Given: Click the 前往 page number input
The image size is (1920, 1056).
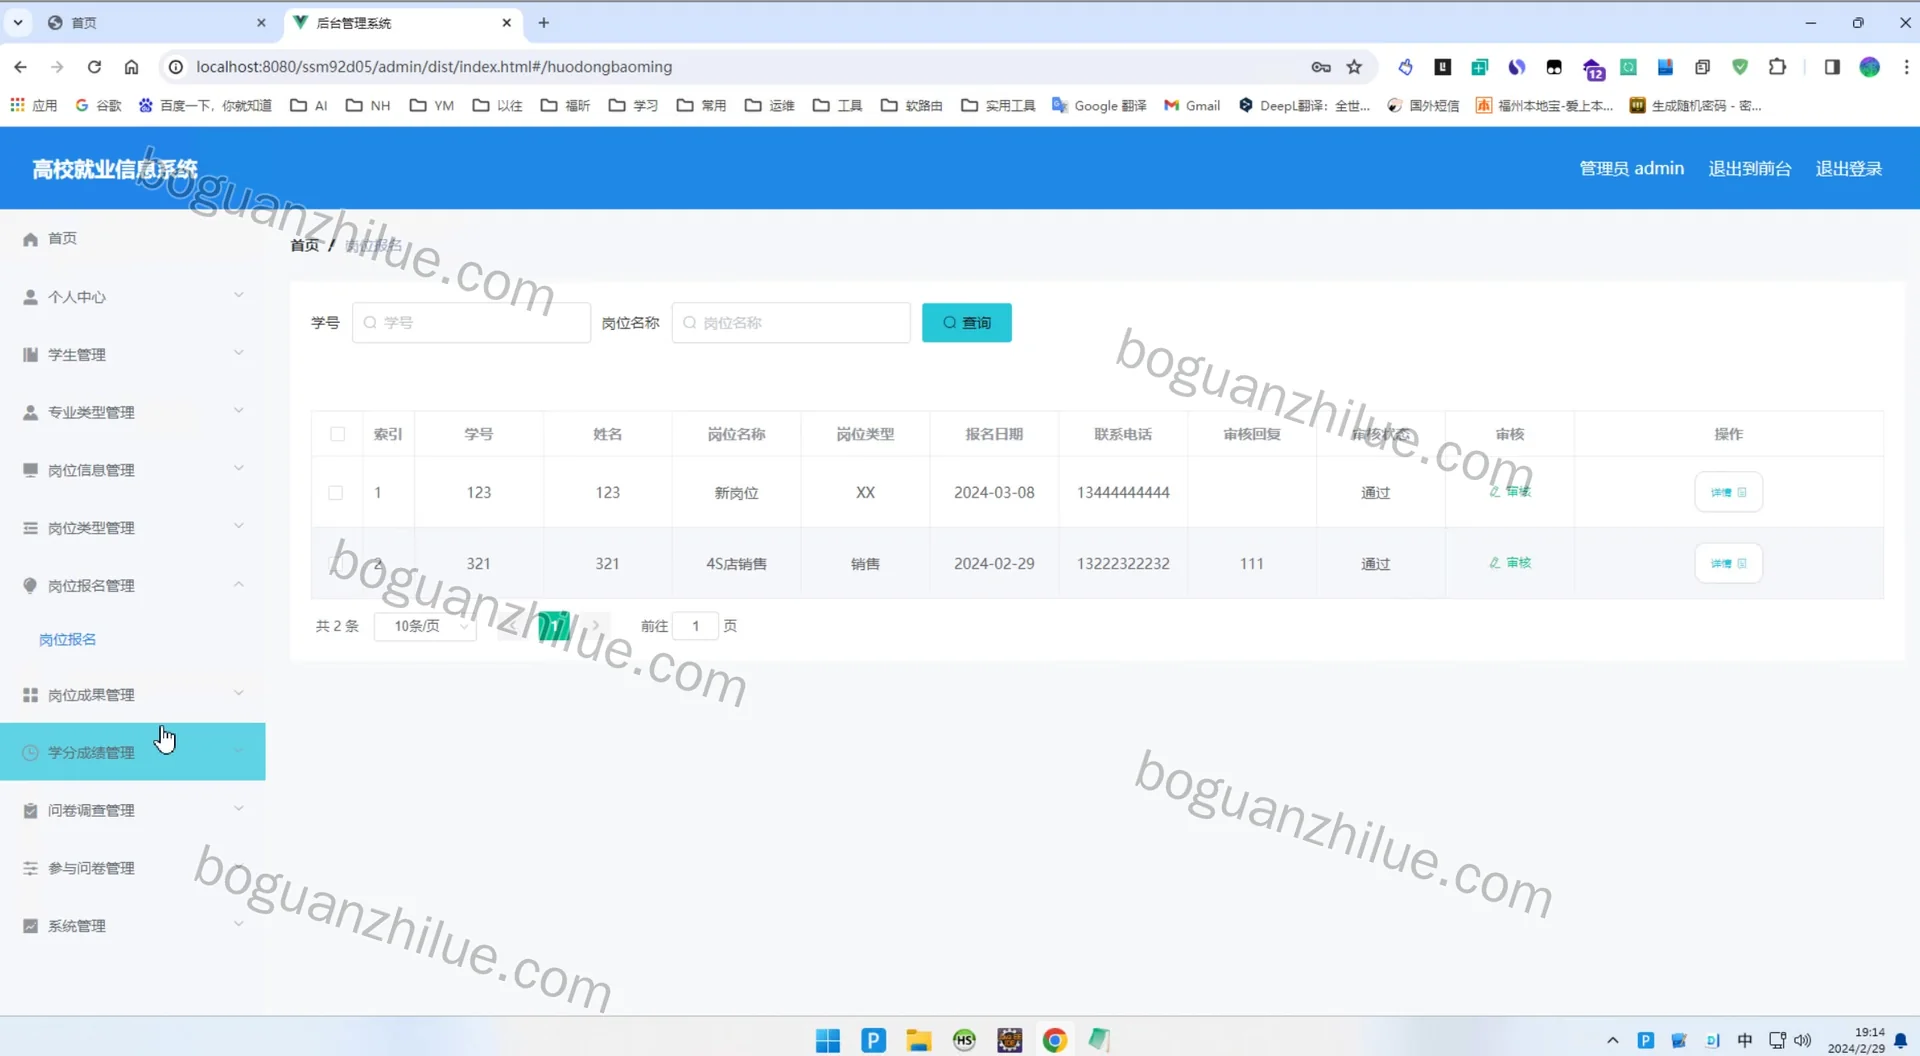Looking at the screenshot, I should (x=696, y=626).
